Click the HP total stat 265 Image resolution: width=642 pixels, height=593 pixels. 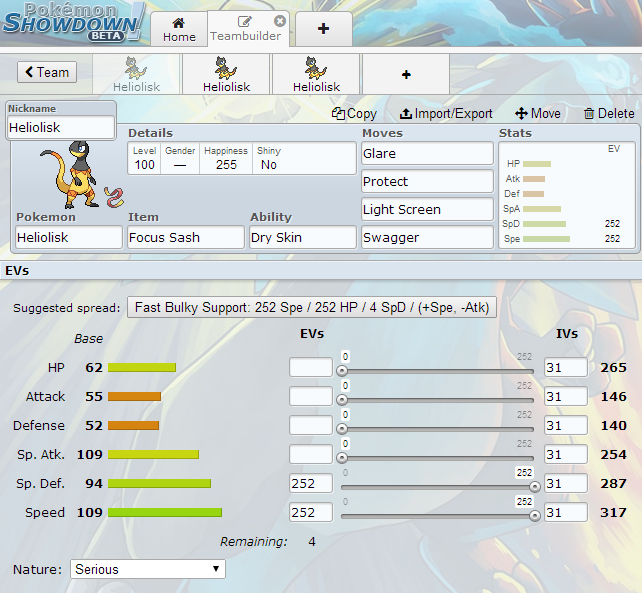point(613,367)
